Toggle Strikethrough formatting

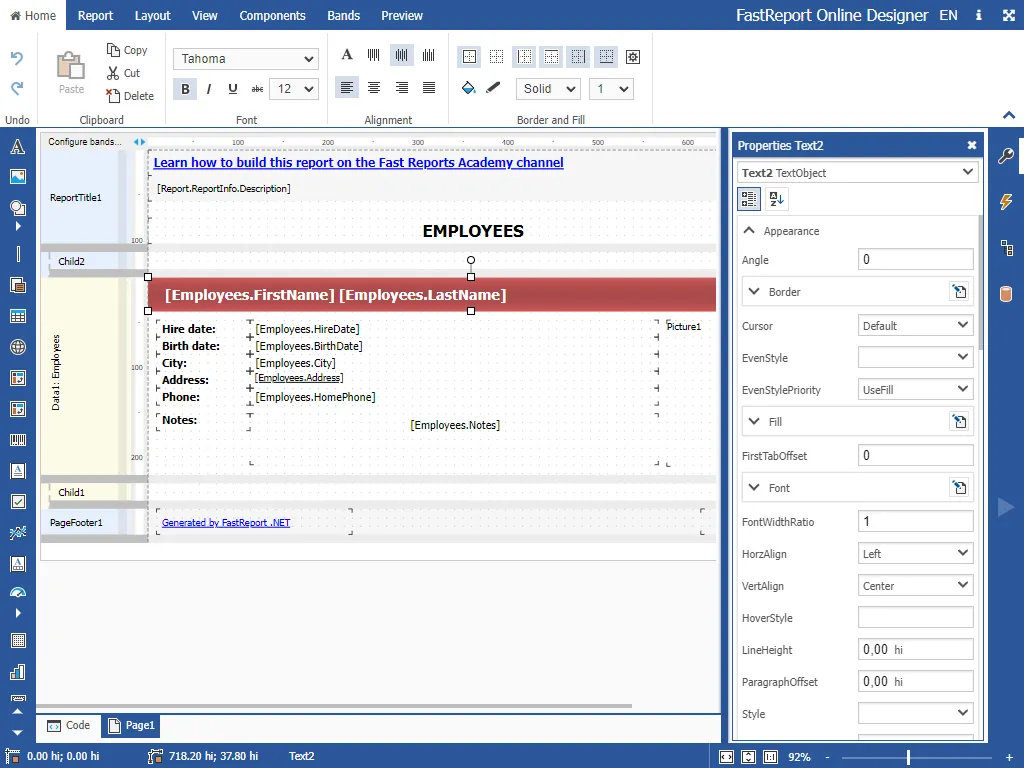[x=257, y=89]
